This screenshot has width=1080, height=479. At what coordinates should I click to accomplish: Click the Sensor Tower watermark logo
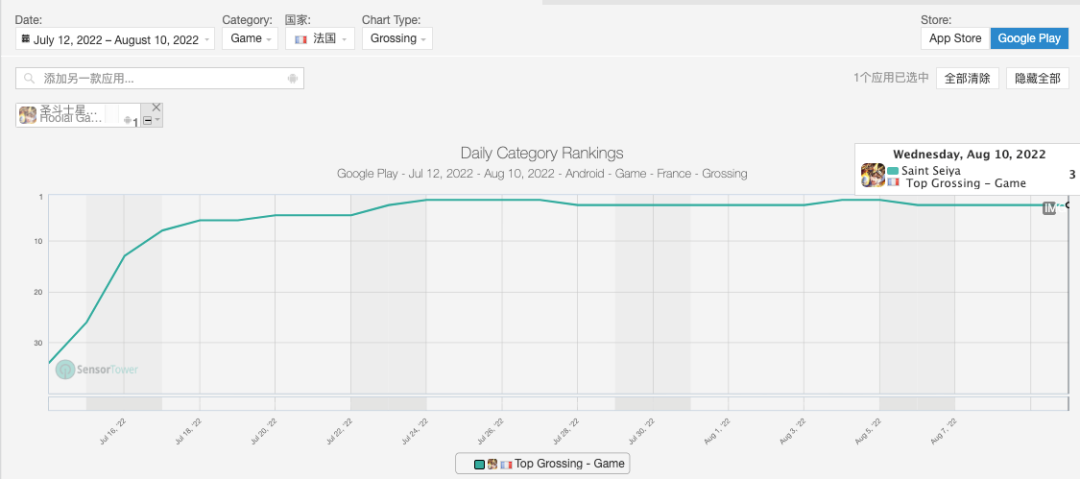pyautogui.click(x=96, y=370)
